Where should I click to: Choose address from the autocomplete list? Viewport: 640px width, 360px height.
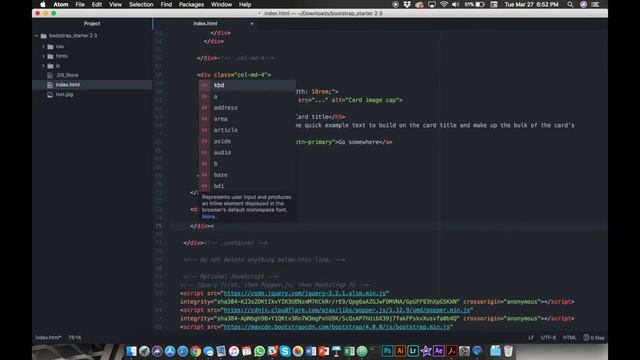247,108
